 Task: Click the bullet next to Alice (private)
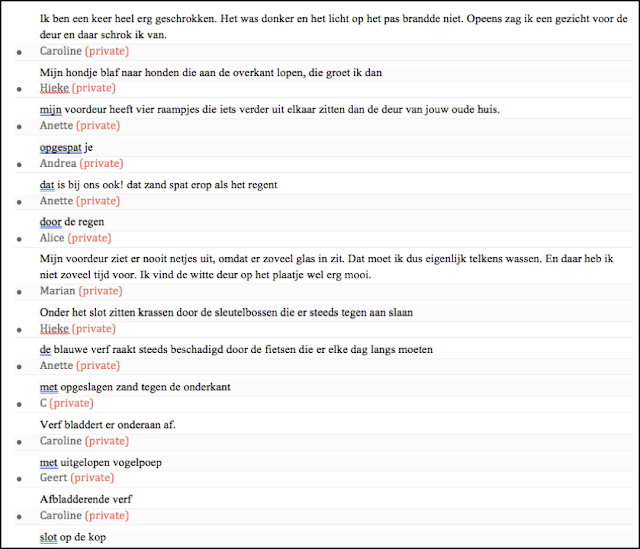coord(19,239)
